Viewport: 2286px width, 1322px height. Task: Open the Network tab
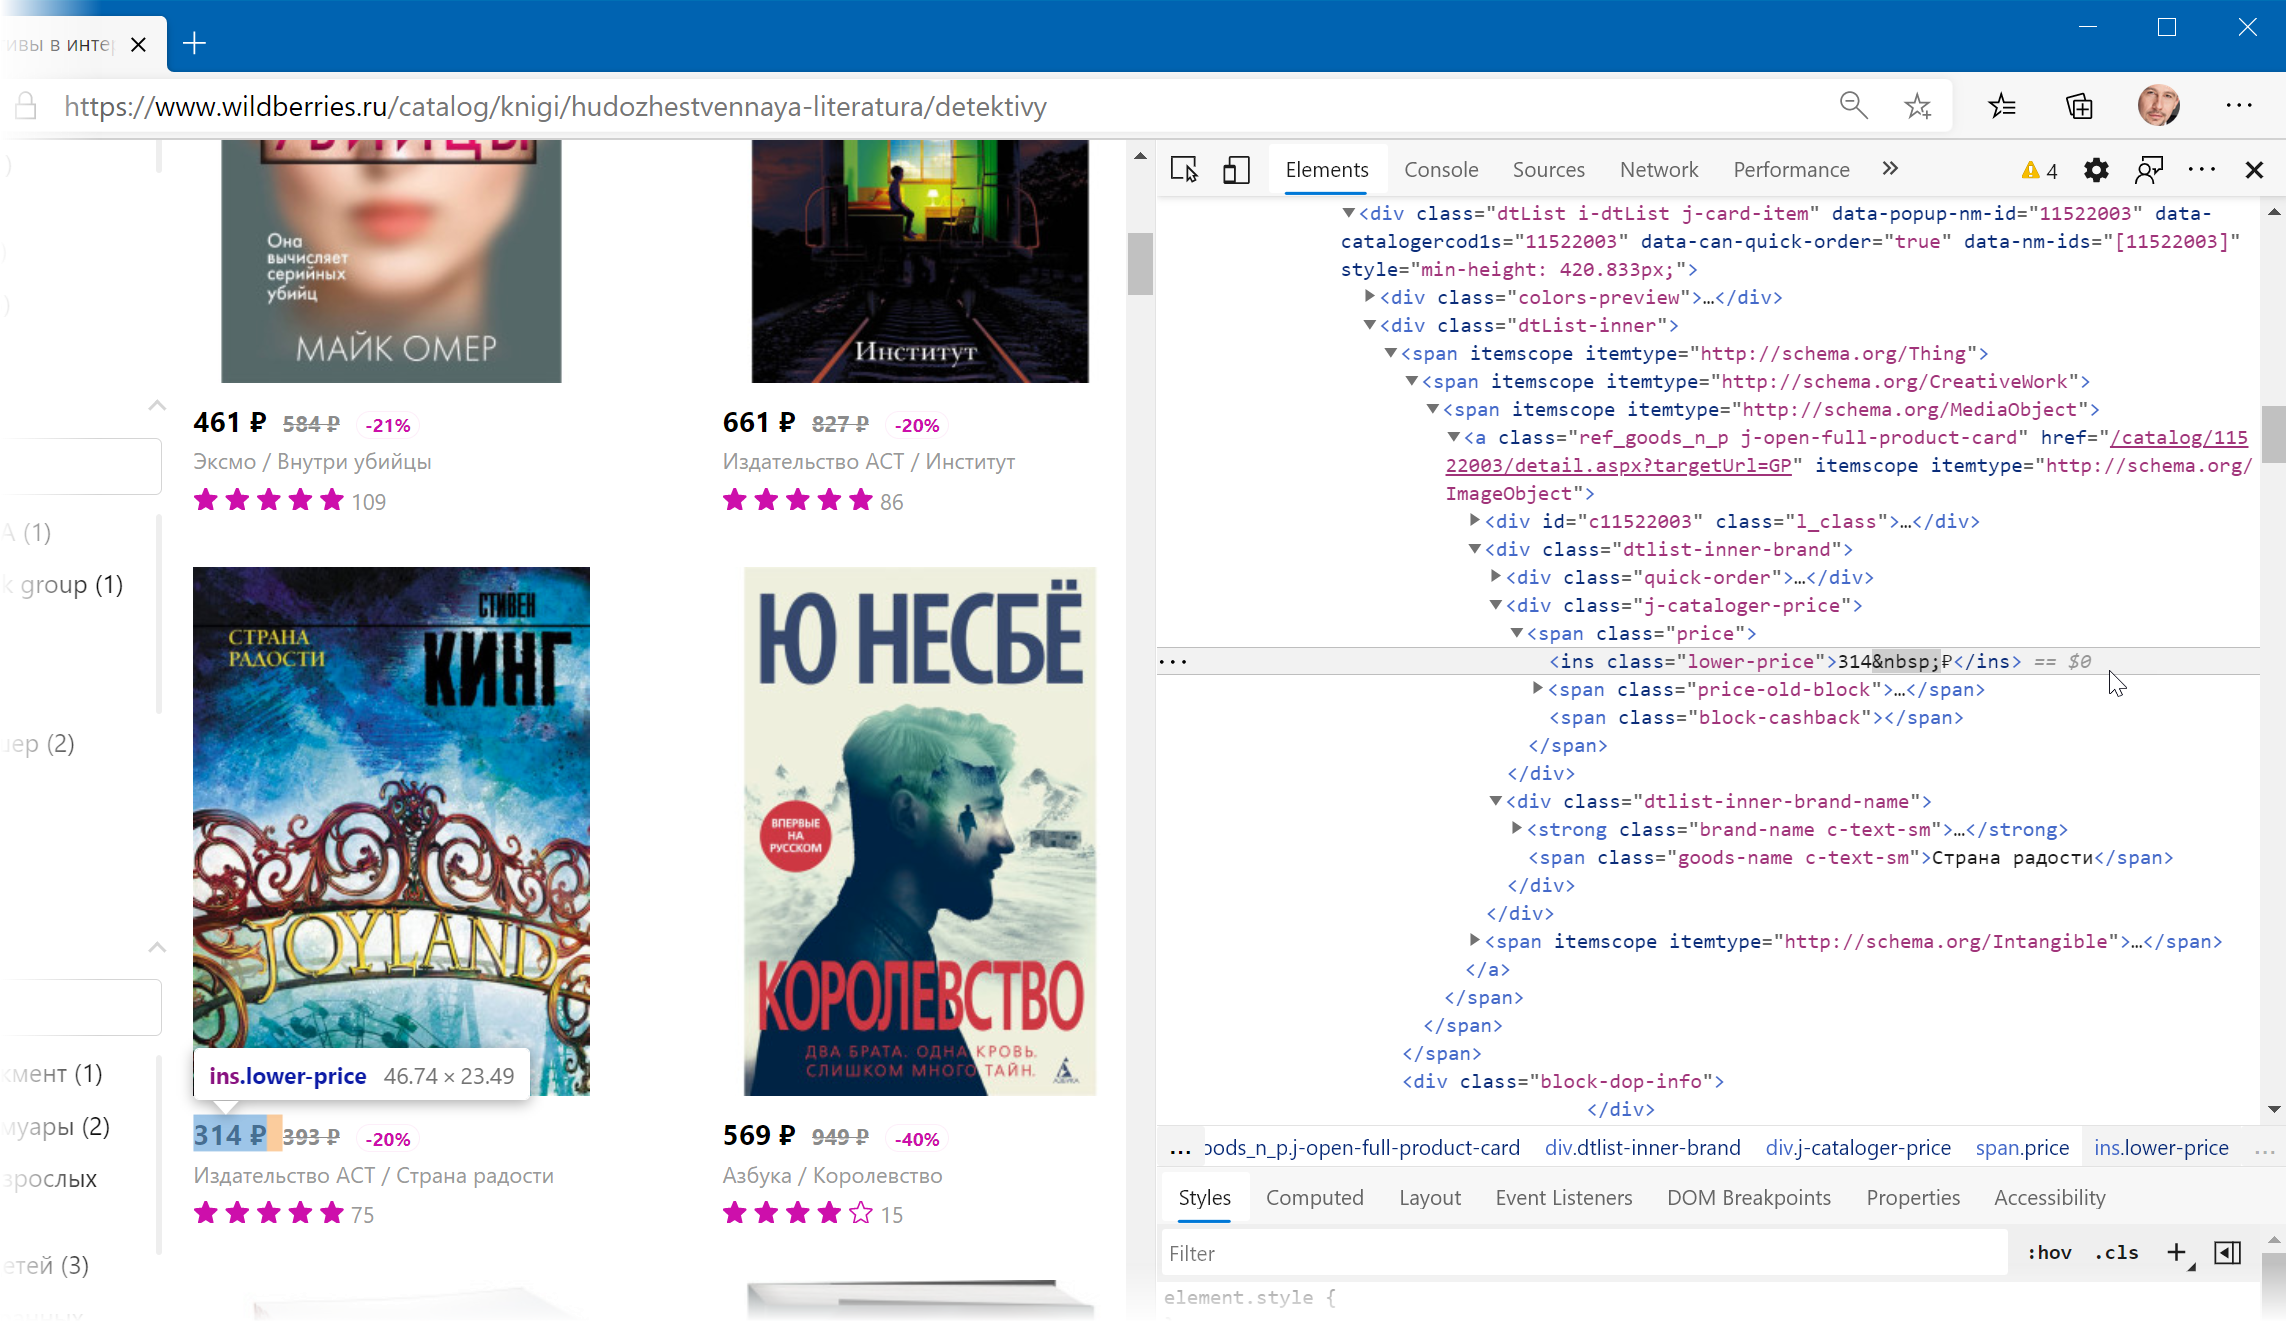point(1659,170)
